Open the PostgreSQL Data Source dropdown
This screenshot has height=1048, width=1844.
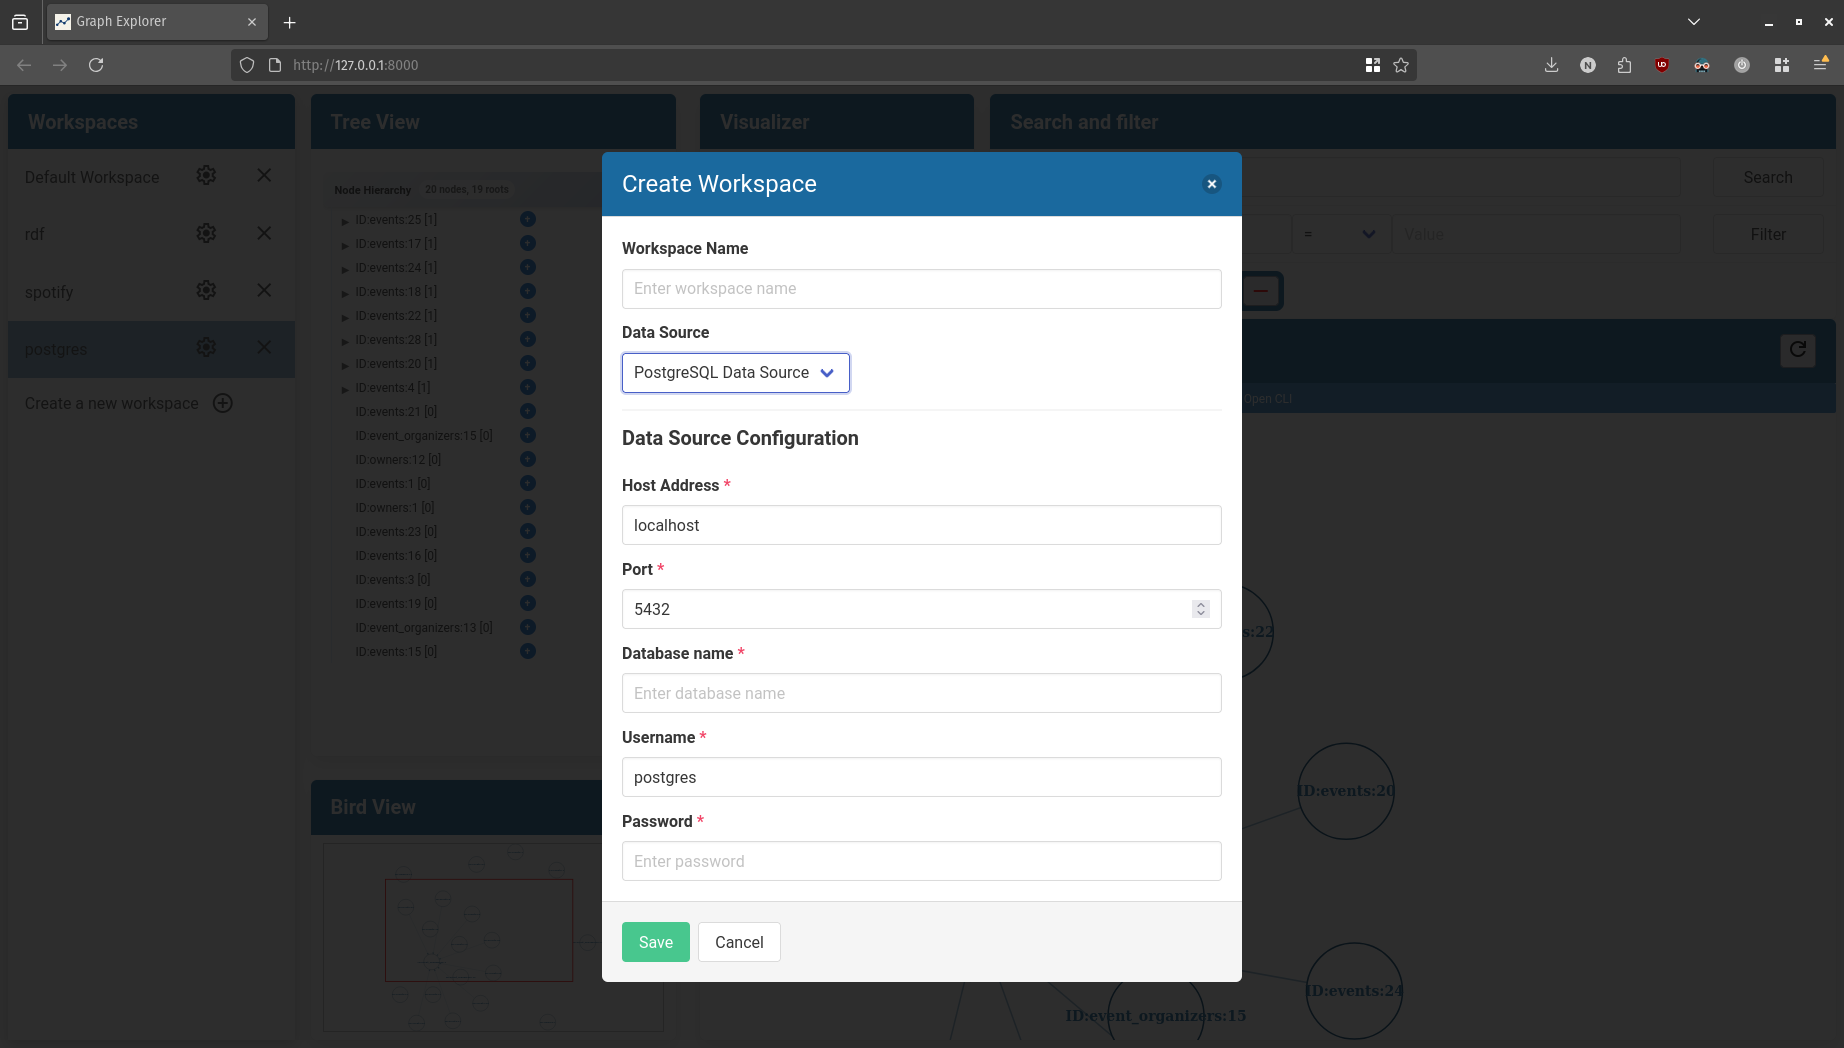[x=735, y=373]
